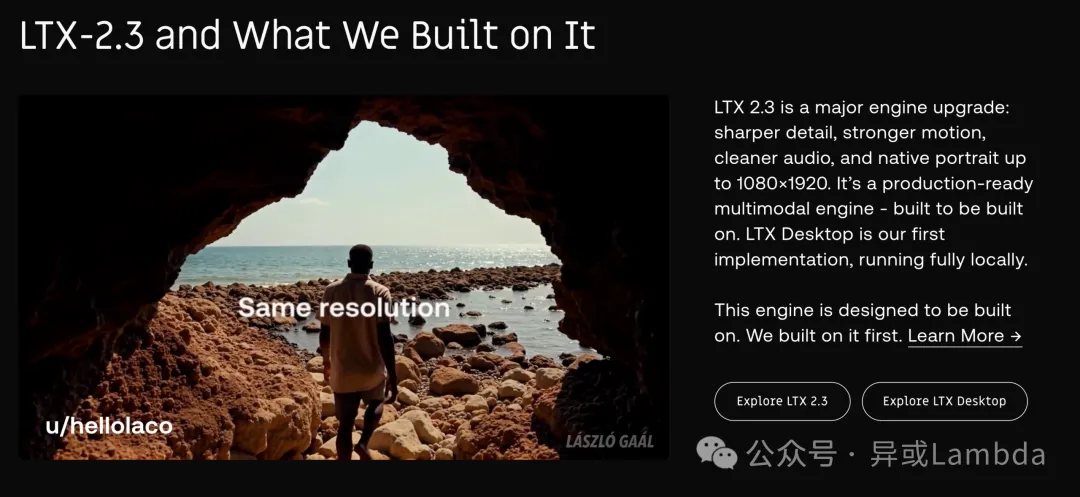Click the Same resolution caption overlay
The width and height of the screenshot is (1080, 497).
[344, 308]
